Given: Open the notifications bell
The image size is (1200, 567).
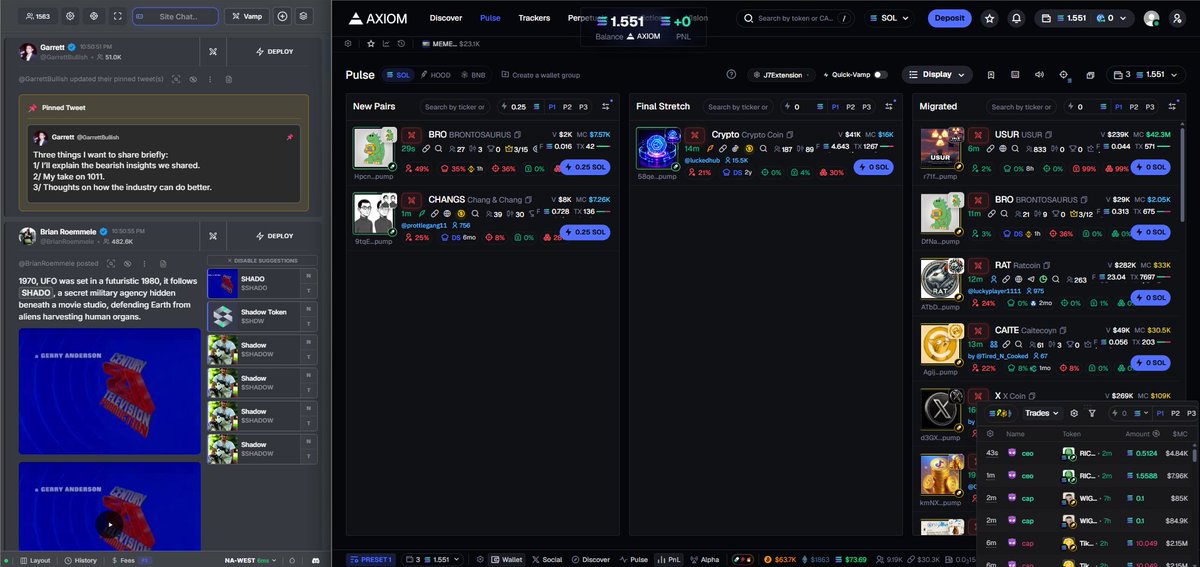Looking at the screenshot, I should pos(1016,18).
